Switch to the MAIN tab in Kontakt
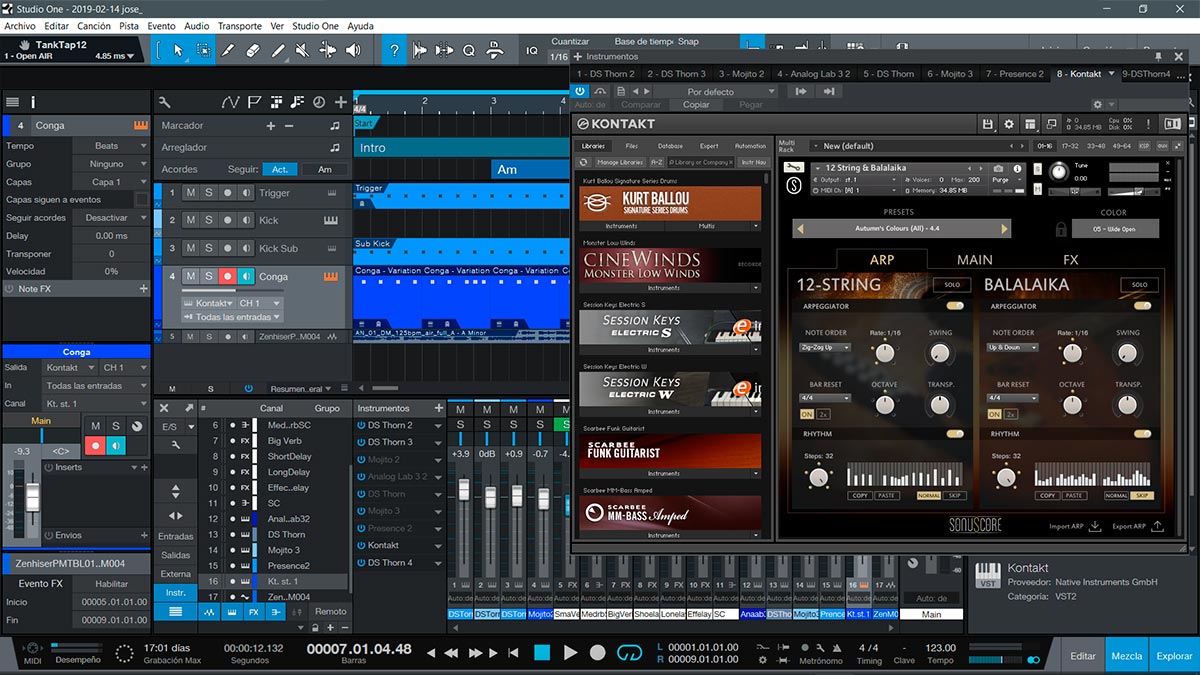The width and height of the screenshot is (1200, 675). 975,260
